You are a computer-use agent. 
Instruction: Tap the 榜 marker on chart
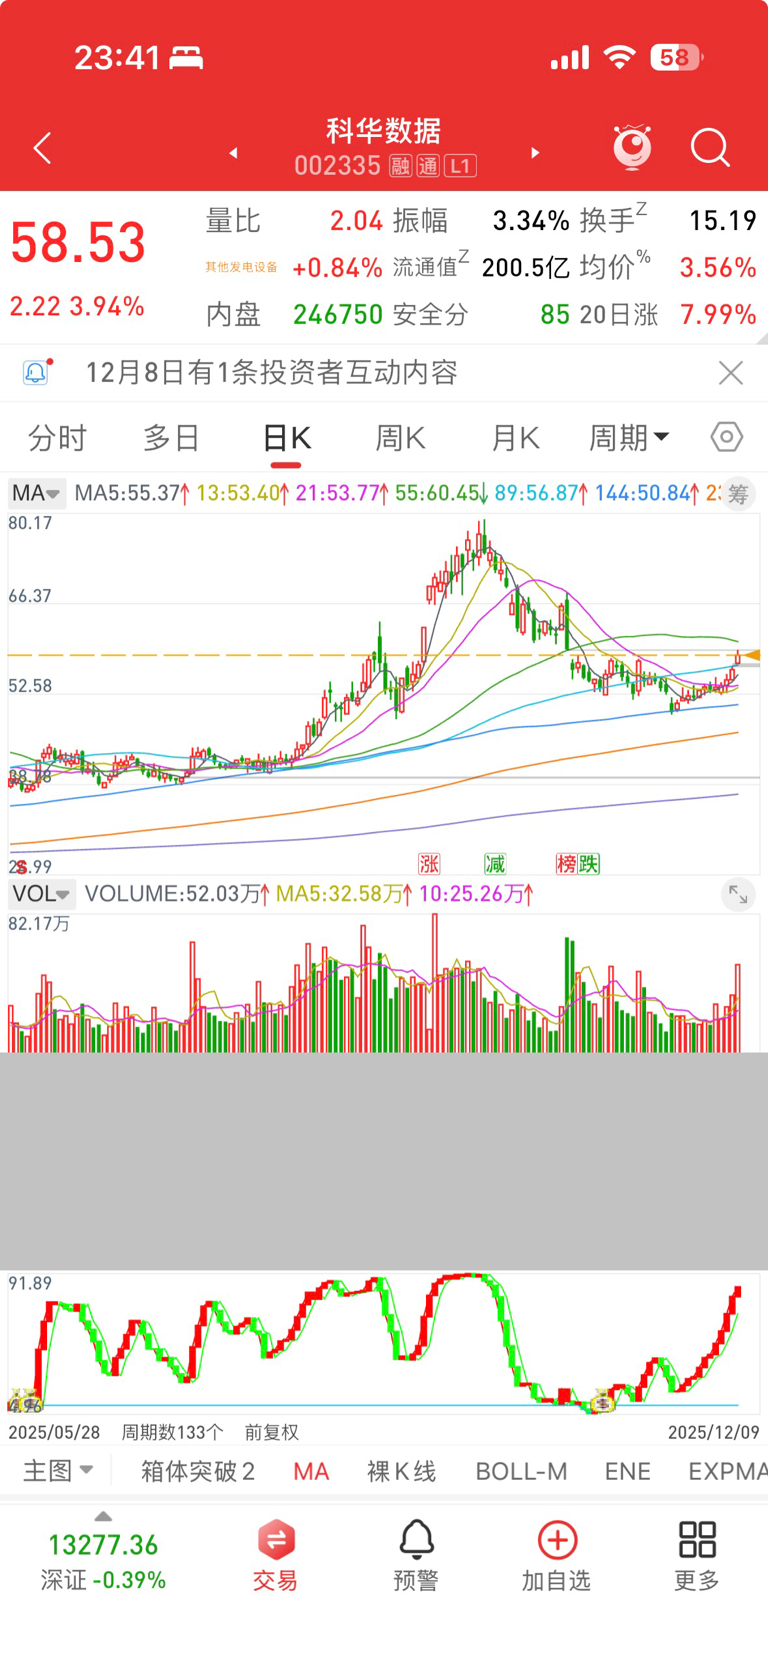pos(567,864)
